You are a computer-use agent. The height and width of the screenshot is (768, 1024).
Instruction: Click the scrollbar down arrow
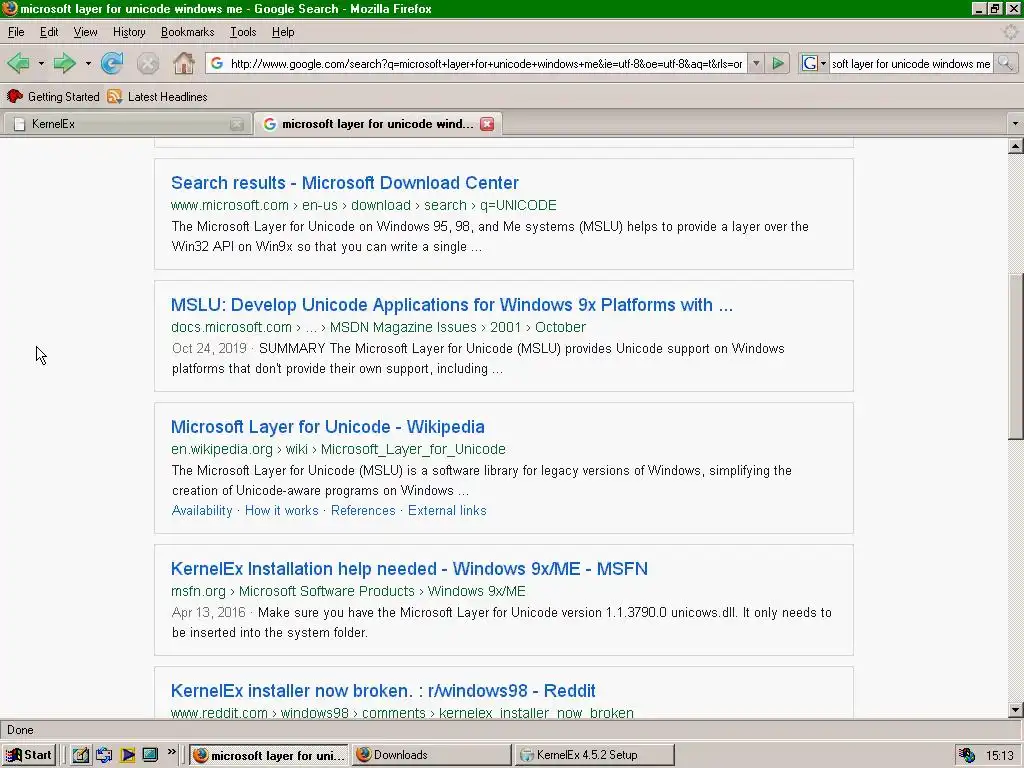pyautogui.click(x=1015, y=710)
